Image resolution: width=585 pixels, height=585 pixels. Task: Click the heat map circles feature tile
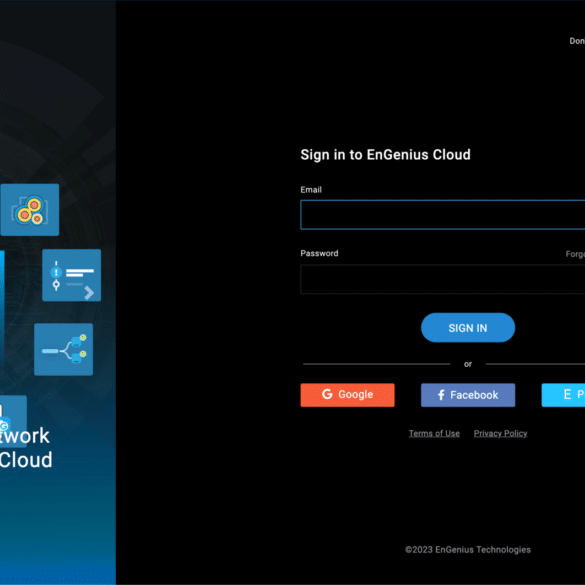click(30, 210)
